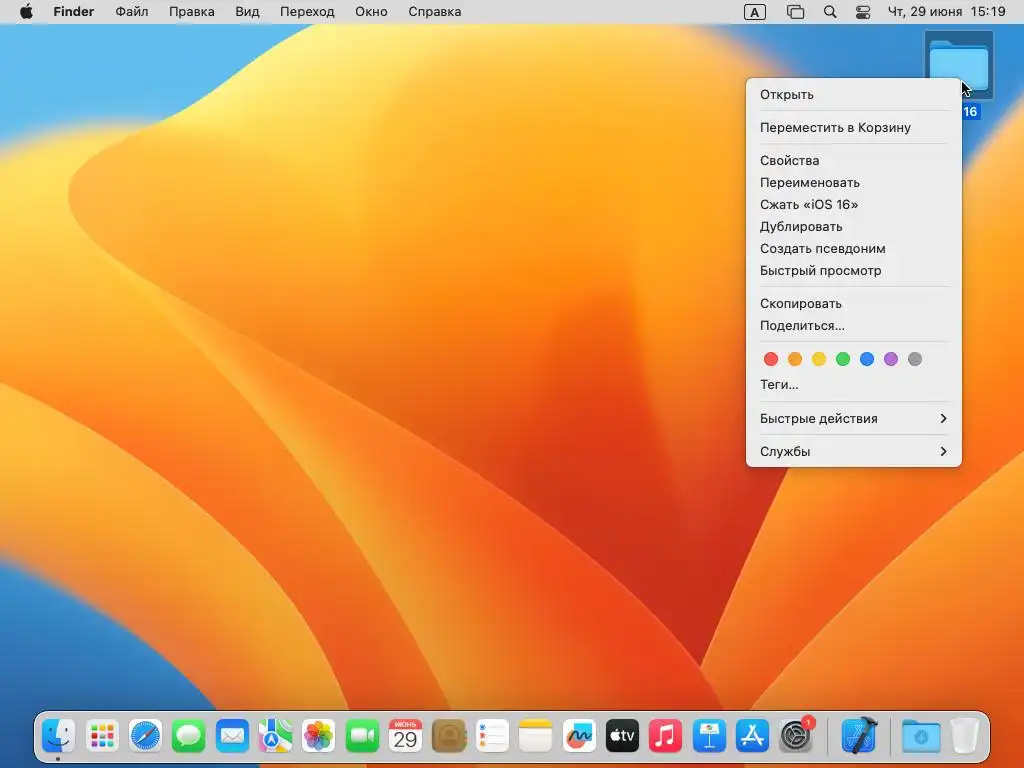Open Maps app in the Dock

[275, 736]
